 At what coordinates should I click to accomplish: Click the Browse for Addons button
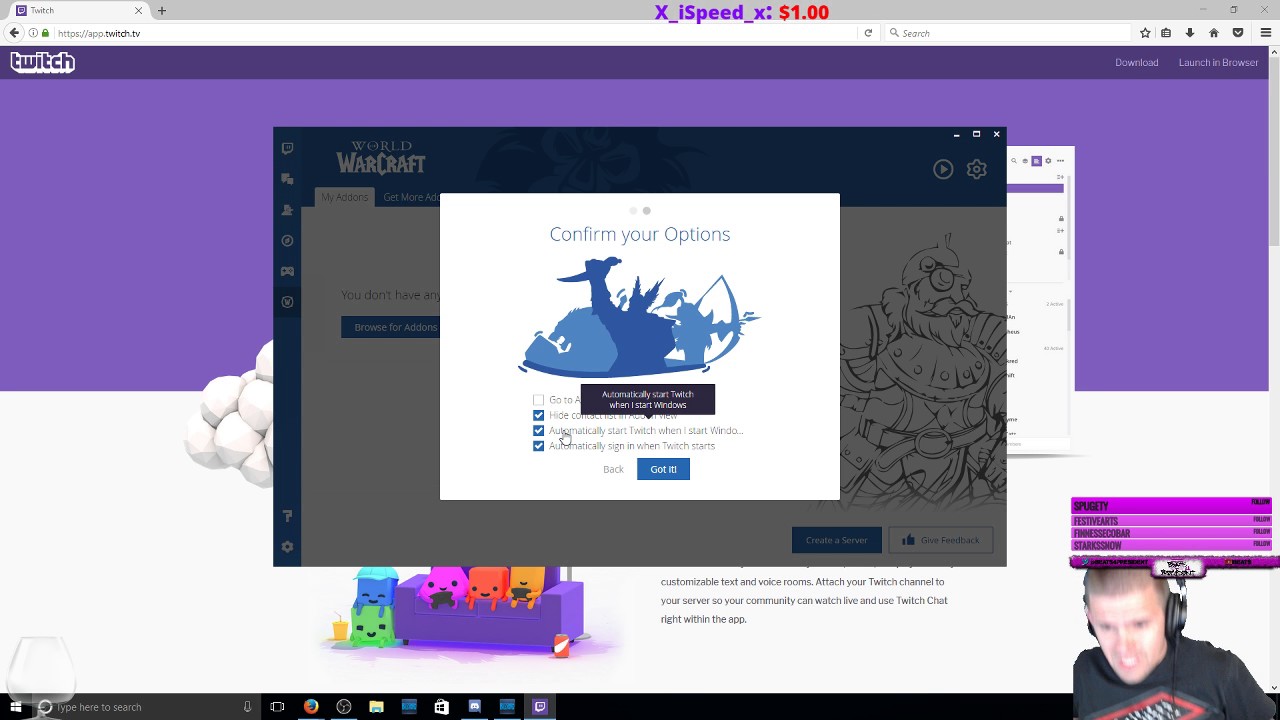(x=390, y=327)
